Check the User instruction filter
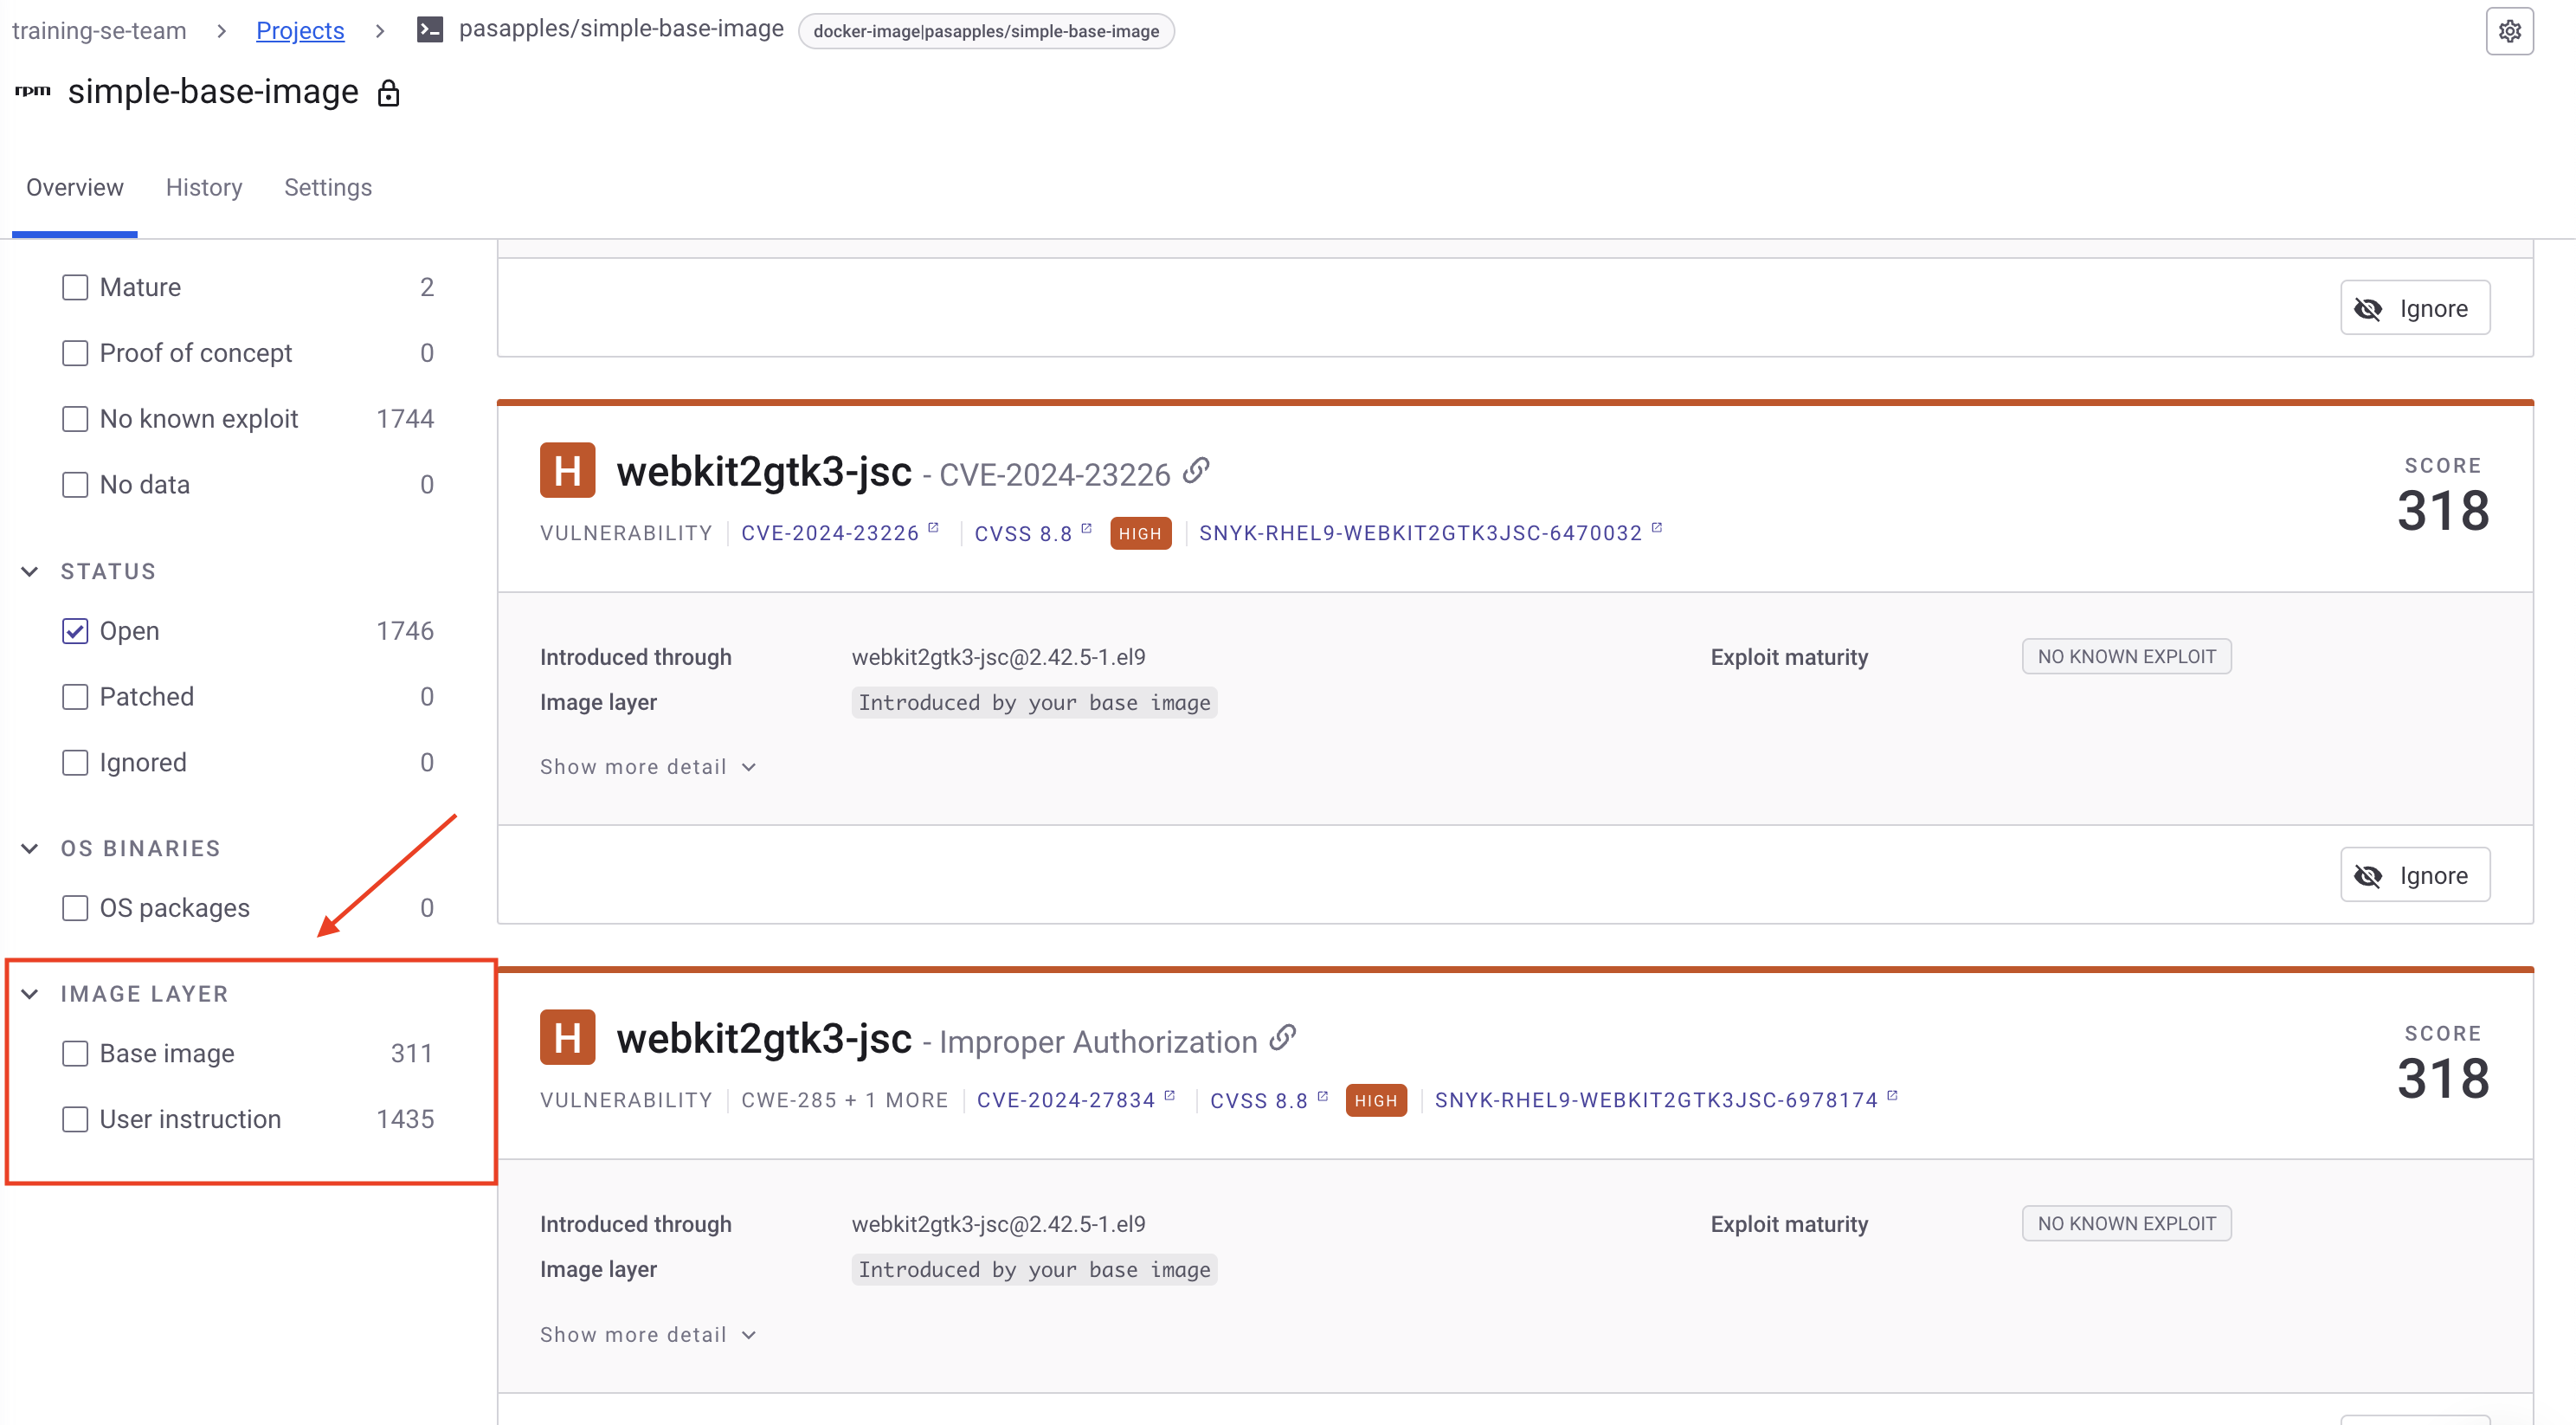Viewport: 2576px width, 1425px height. point(75,1119)
